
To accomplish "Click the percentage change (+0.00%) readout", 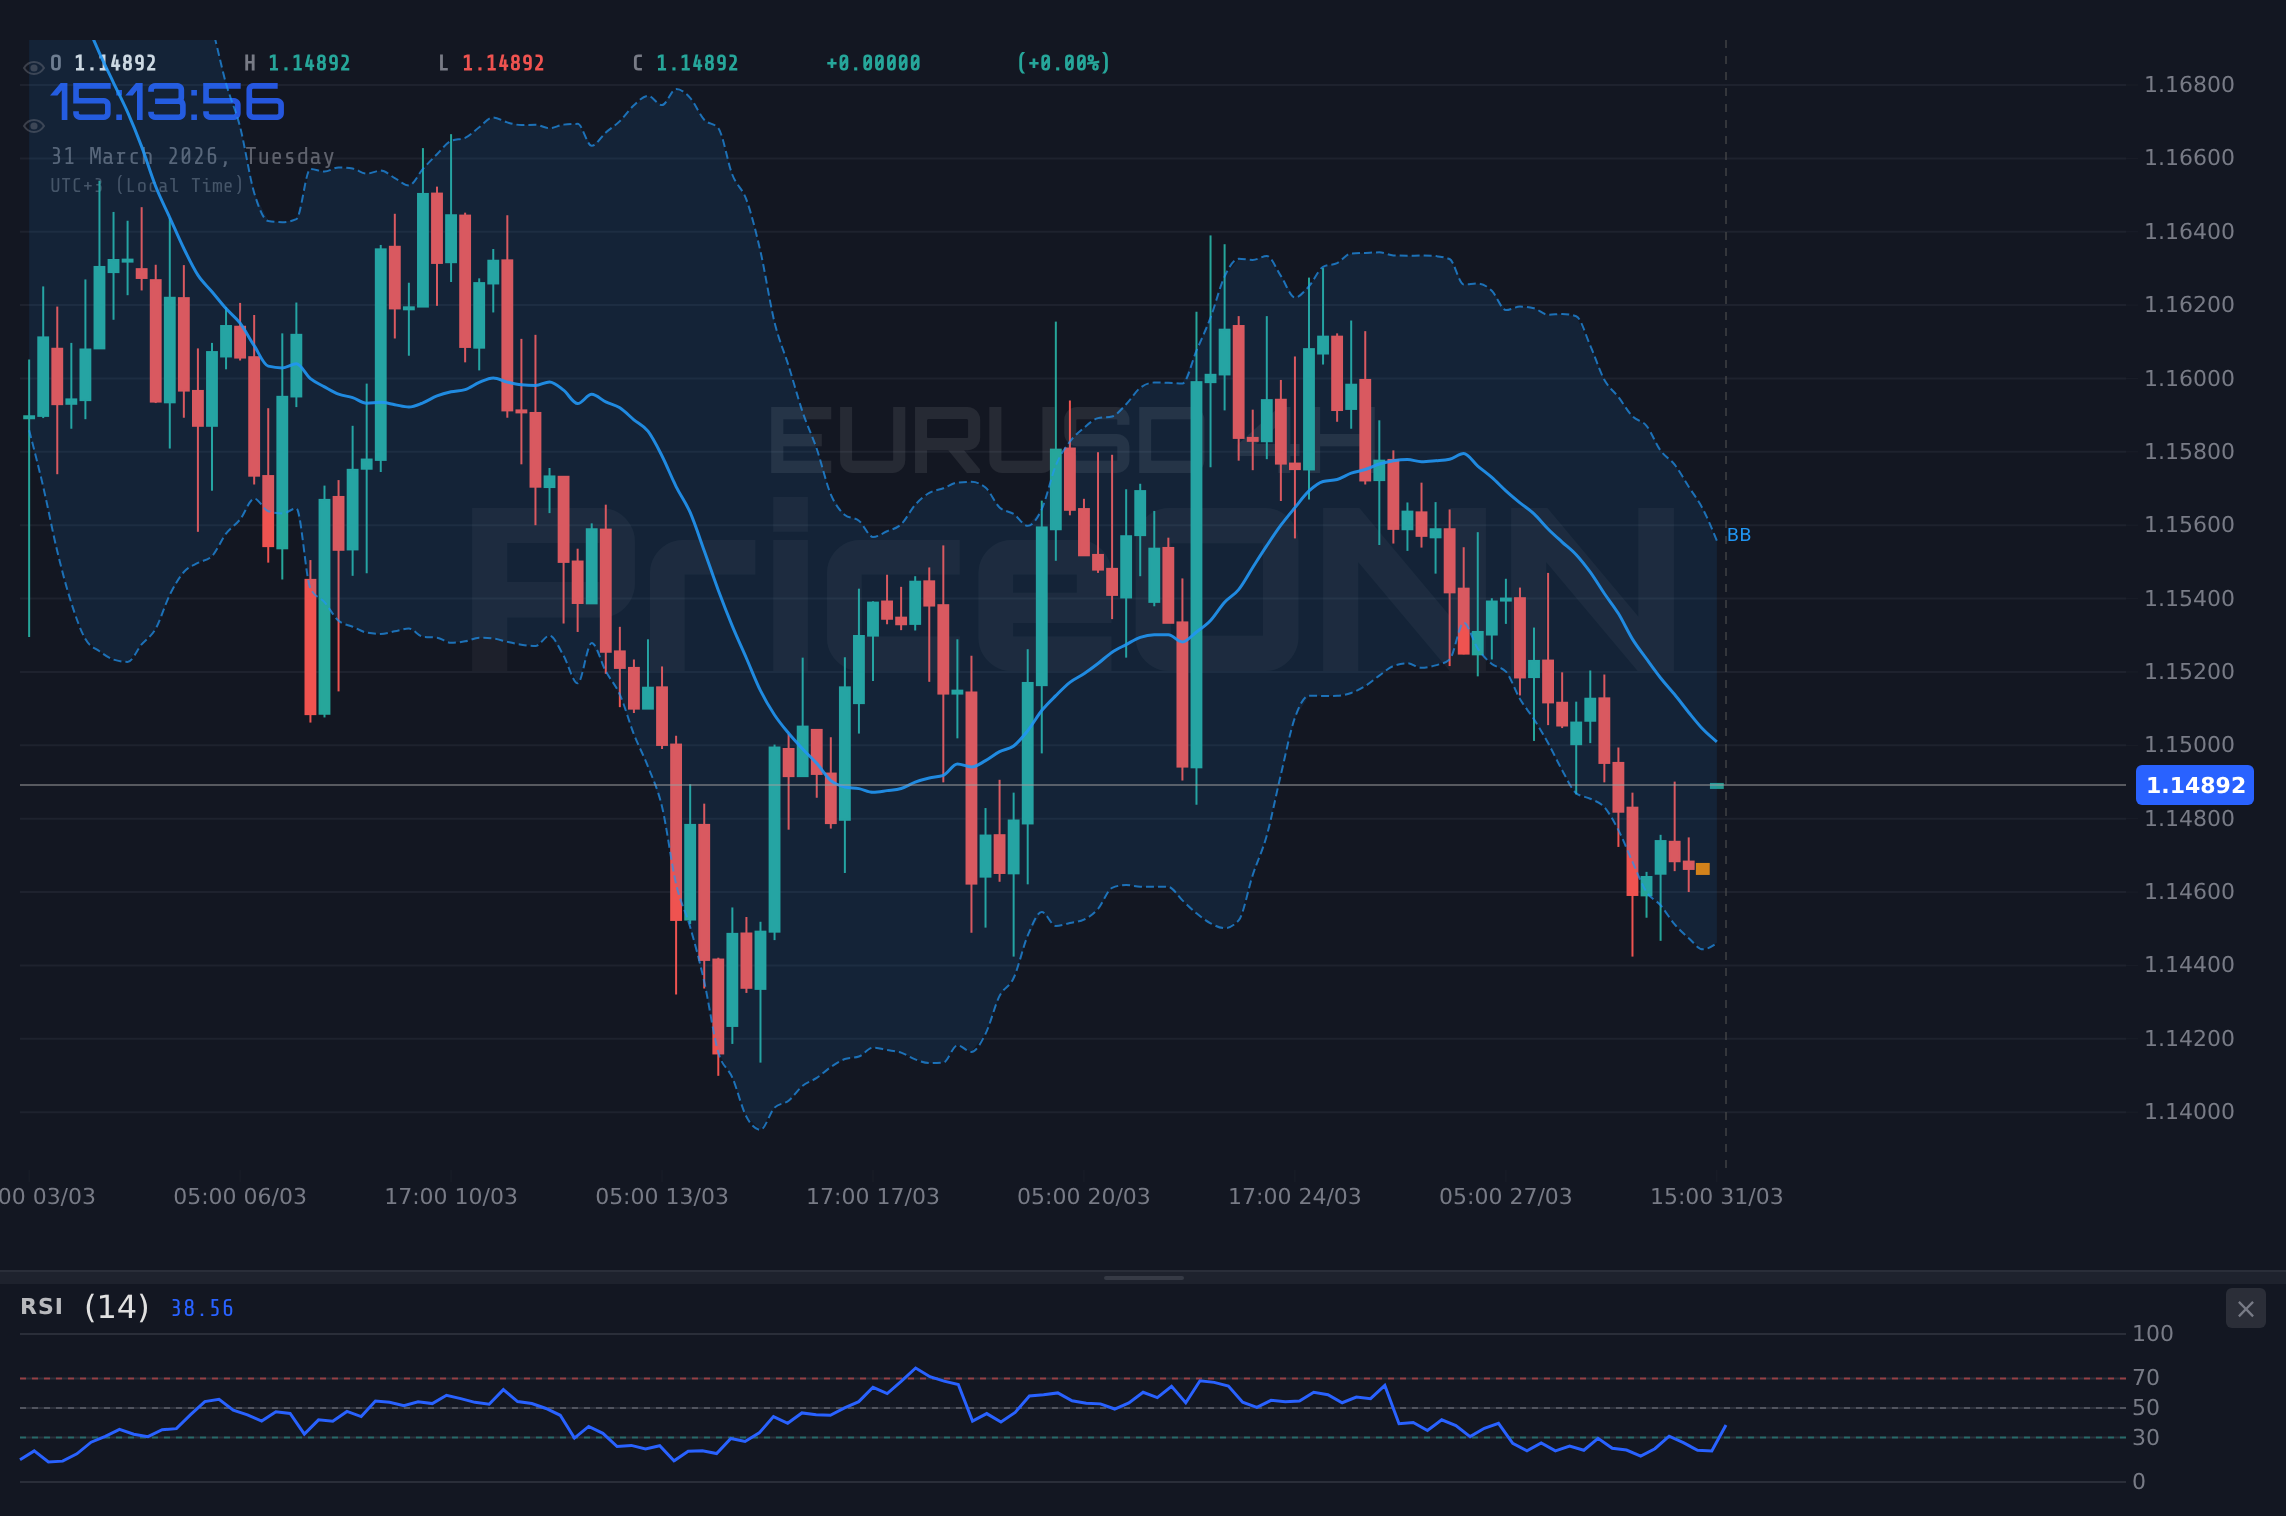I will pos(1063,62).
